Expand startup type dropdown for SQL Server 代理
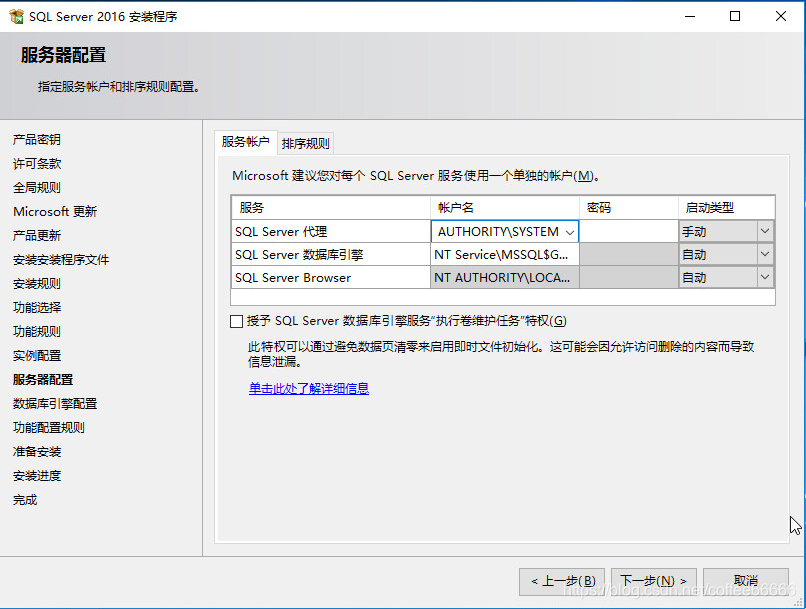Image resolution: width=806 pixels, height=609 pixels. [x=765, y=231]
